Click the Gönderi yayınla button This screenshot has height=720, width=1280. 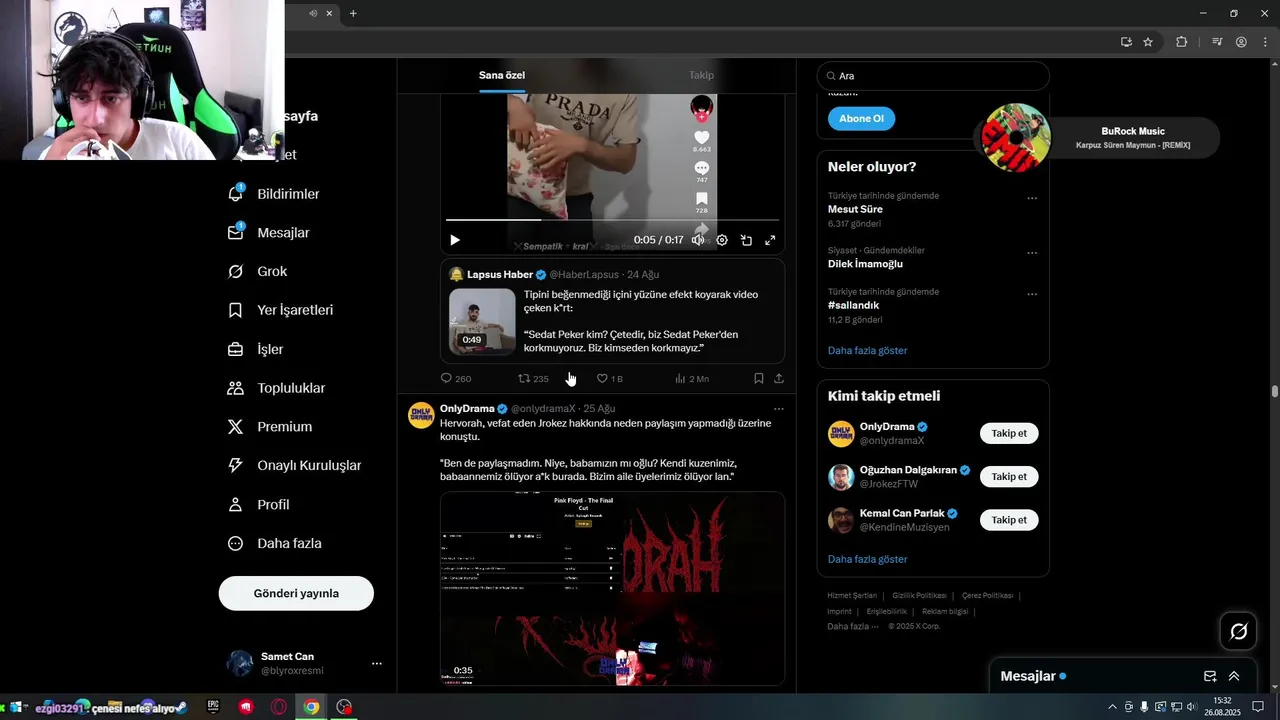point(296,593)
